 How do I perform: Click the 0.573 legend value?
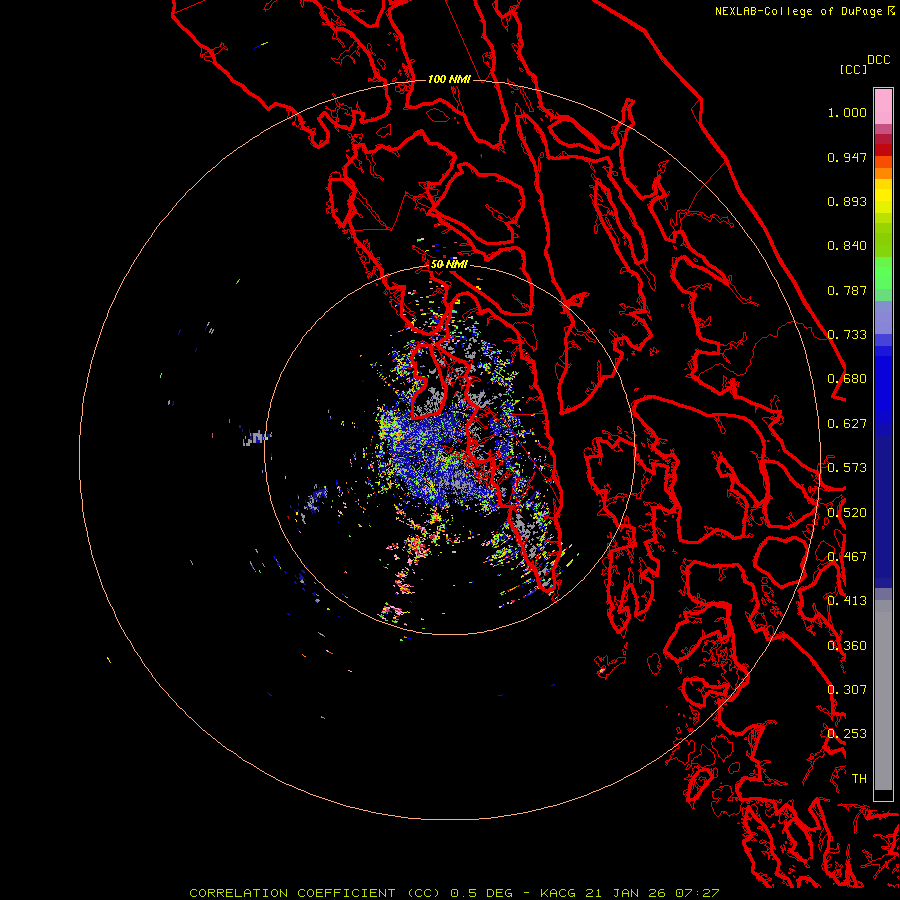(847, 468)
